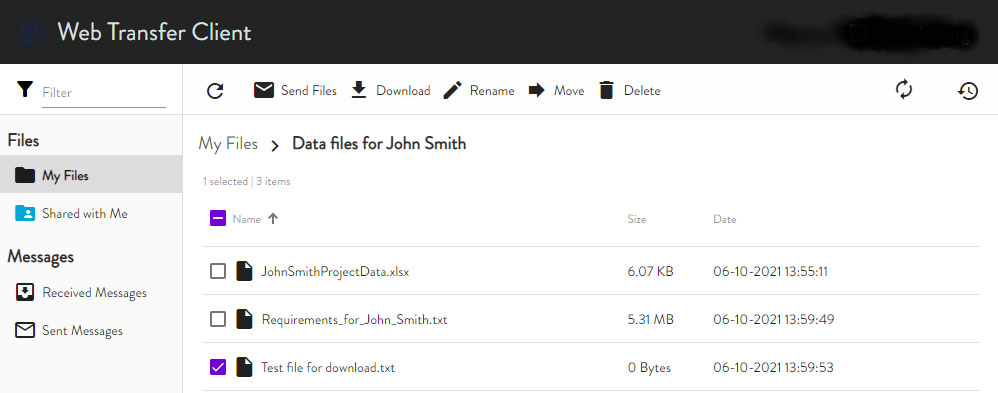The width and height of the screenshot is (998, 393).
Task: Refresh the file list
Action: tap(216, 91)
